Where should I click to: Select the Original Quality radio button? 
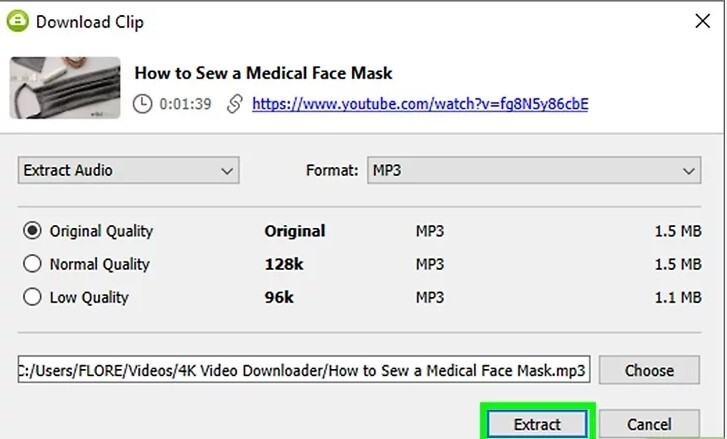pyautogui.click(x=32, y=230)
